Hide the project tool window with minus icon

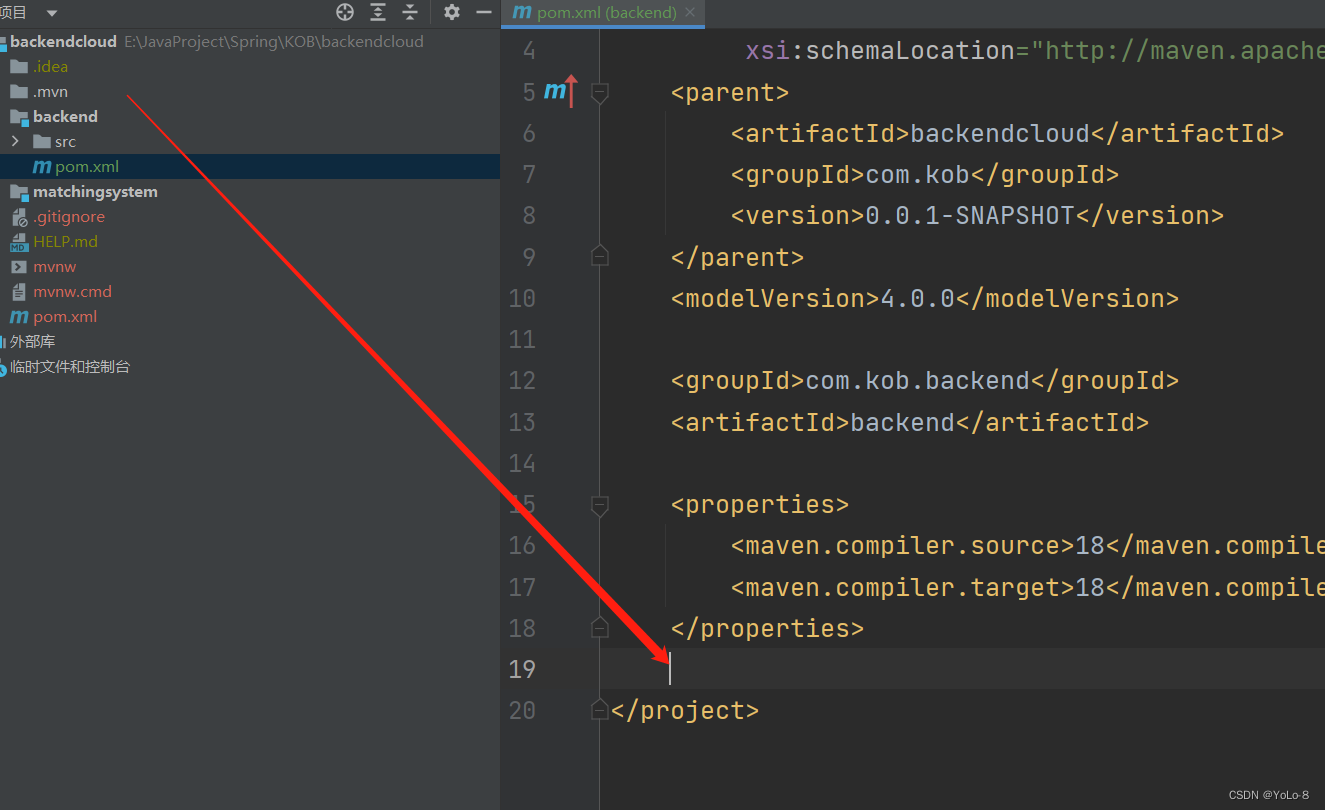coord(484,12)
